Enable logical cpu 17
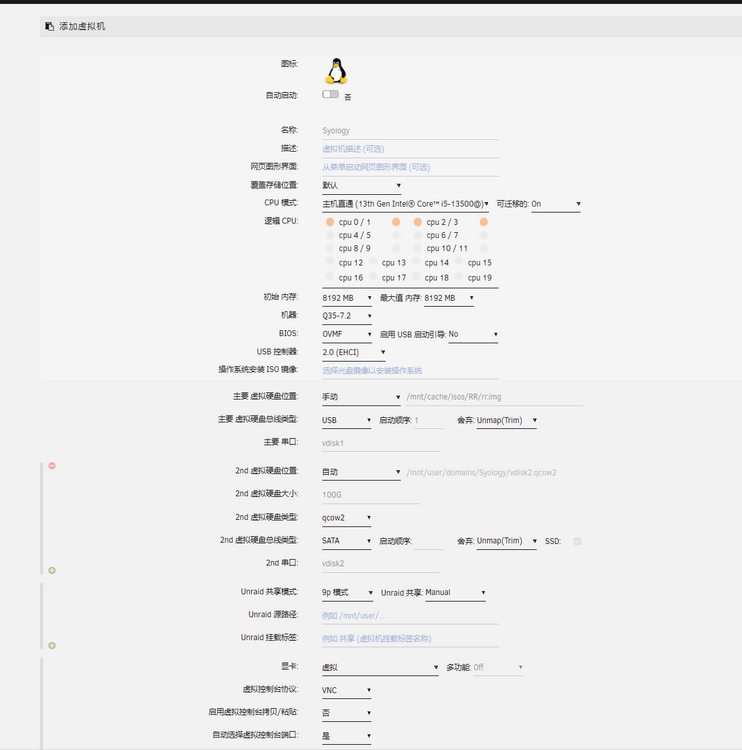 pos(373,276)
